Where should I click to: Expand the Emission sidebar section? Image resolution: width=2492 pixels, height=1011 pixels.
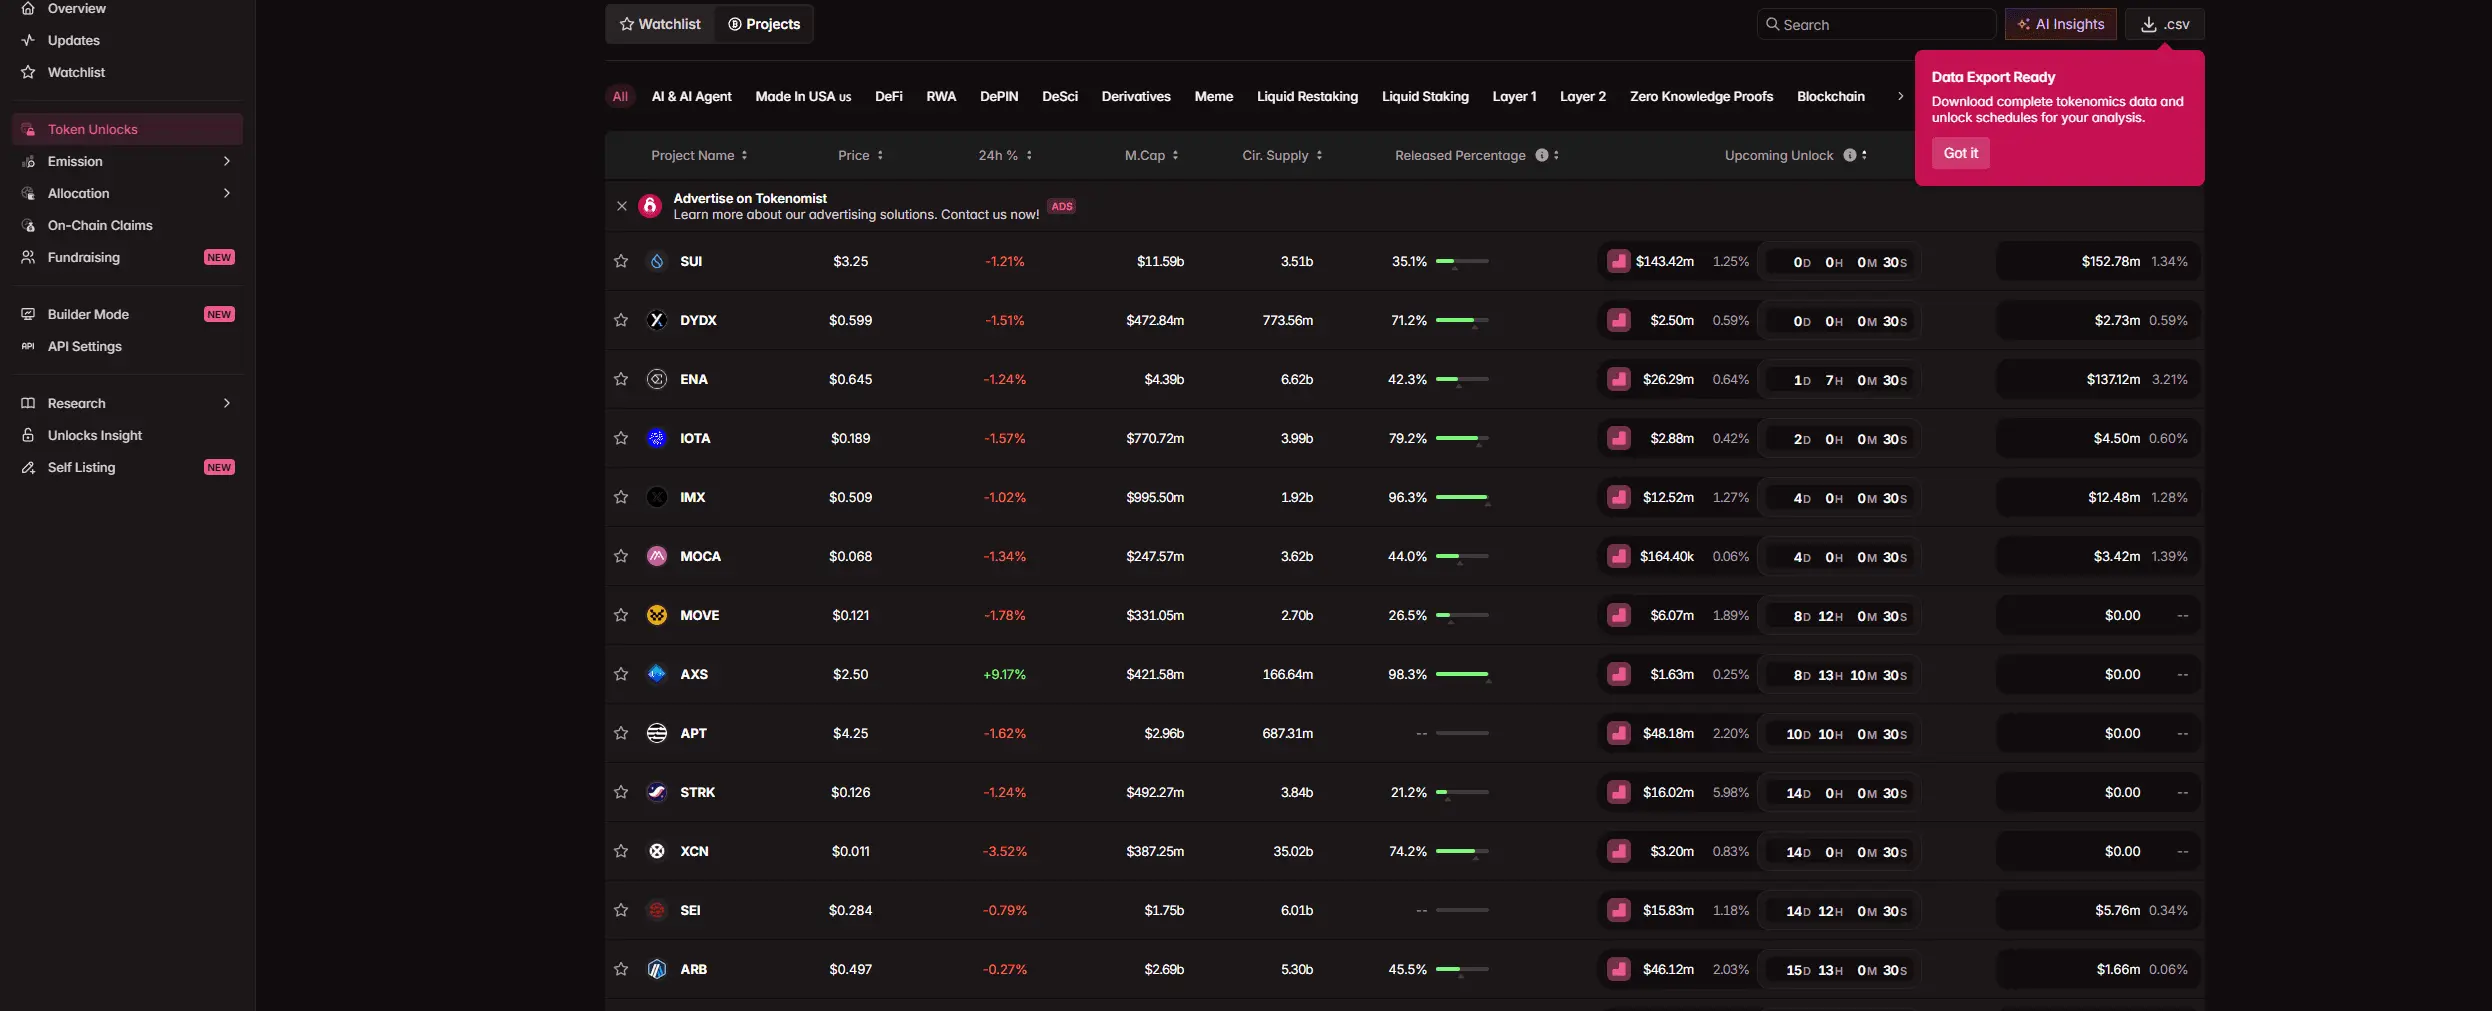point(227,161)
